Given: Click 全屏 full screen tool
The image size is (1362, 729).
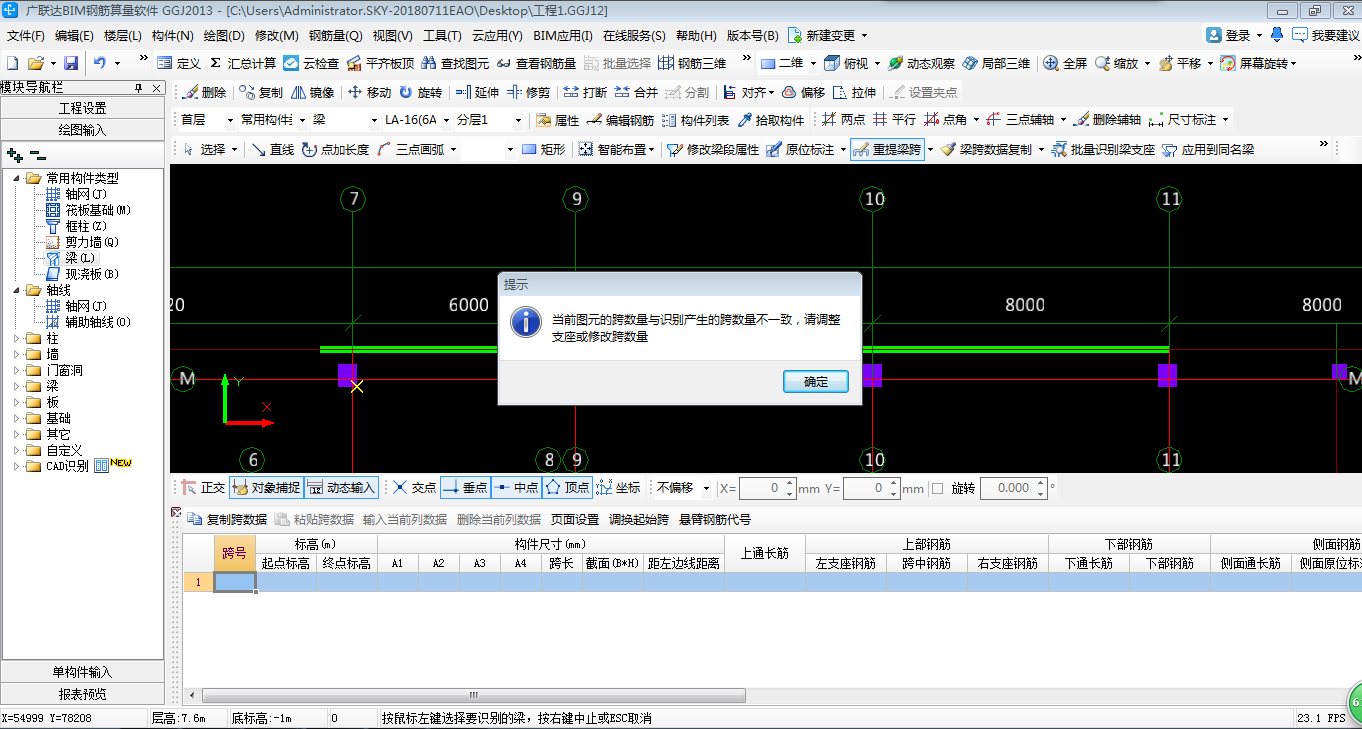Looking at the screenshot, I should pos(1065,63).
